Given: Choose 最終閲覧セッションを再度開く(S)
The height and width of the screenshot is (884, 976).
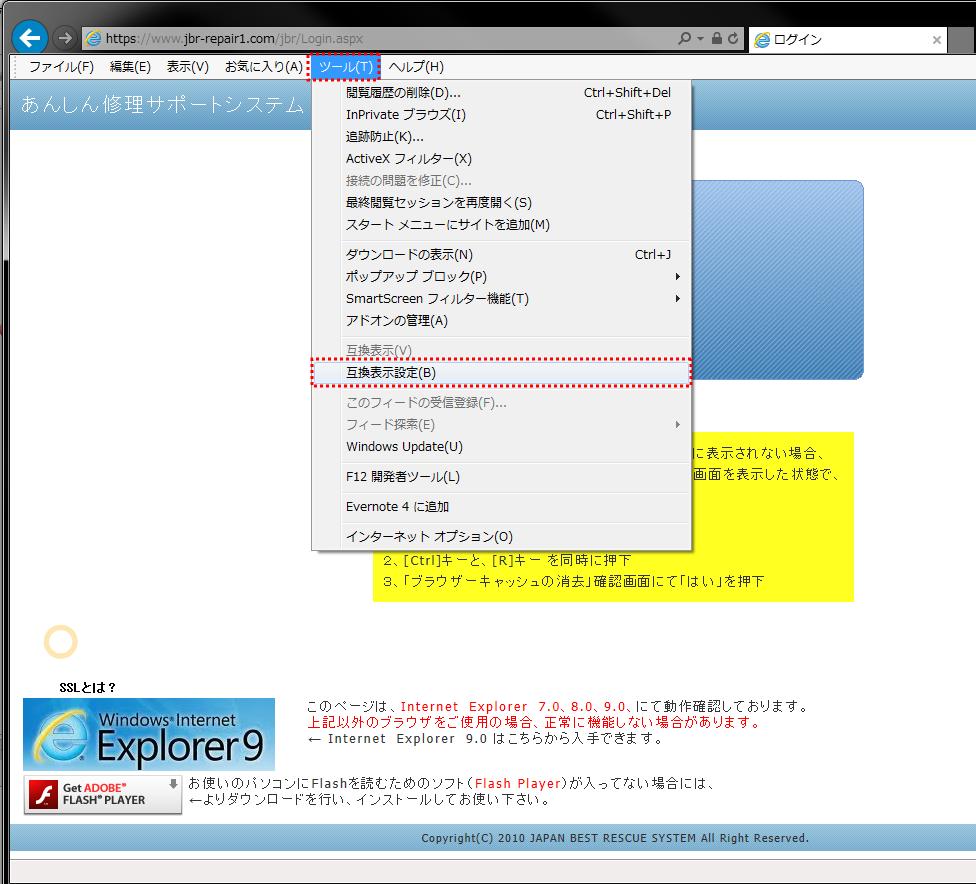Looking at the screenshot, I should [x=502, y=202].
